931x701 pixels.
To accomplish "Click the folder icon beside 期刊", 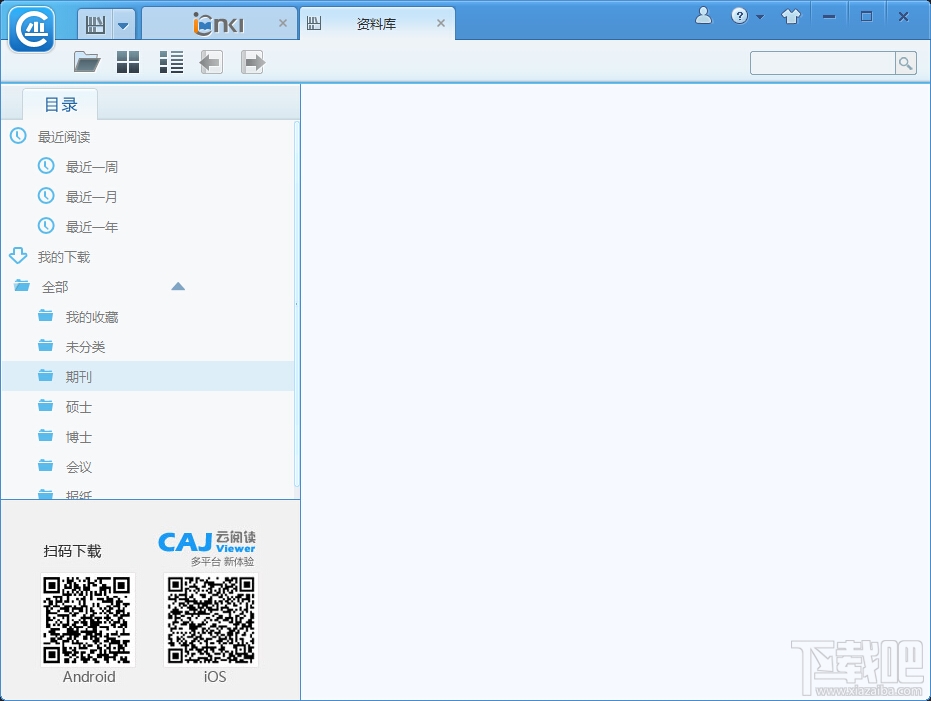I will 46,375.
